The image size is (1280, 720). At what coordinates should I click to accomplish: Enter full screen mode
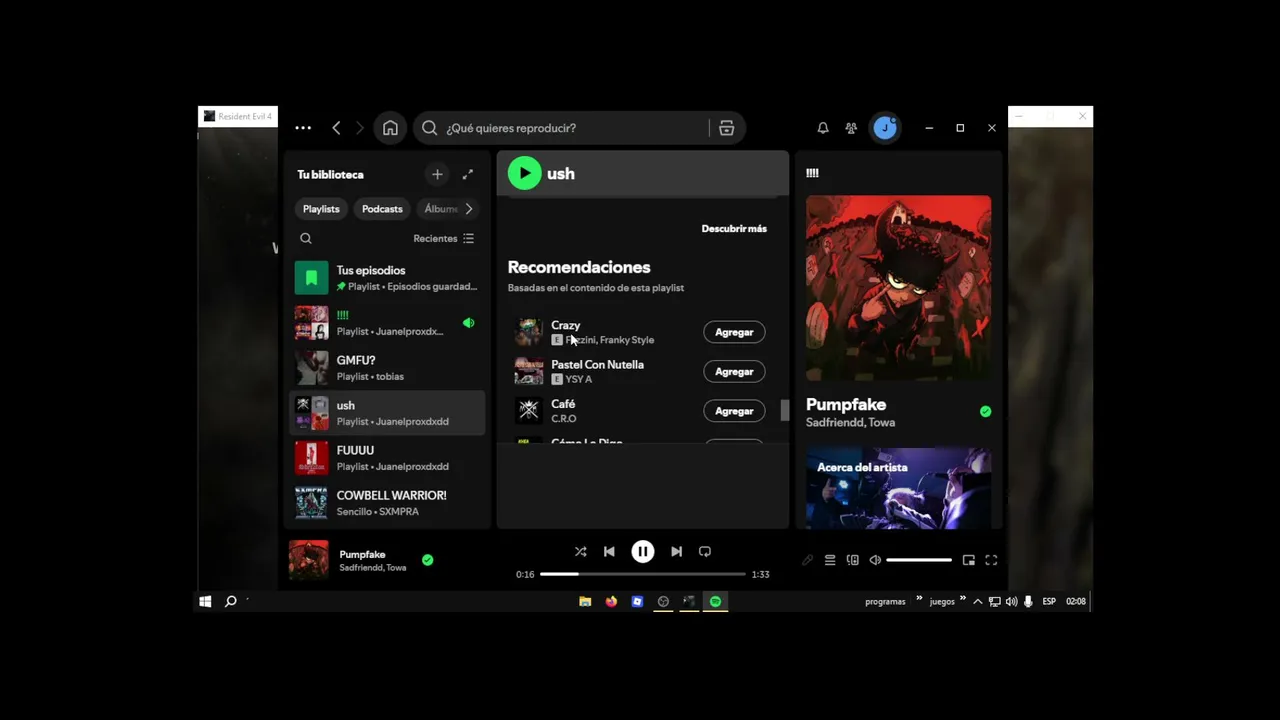point(992,560)
